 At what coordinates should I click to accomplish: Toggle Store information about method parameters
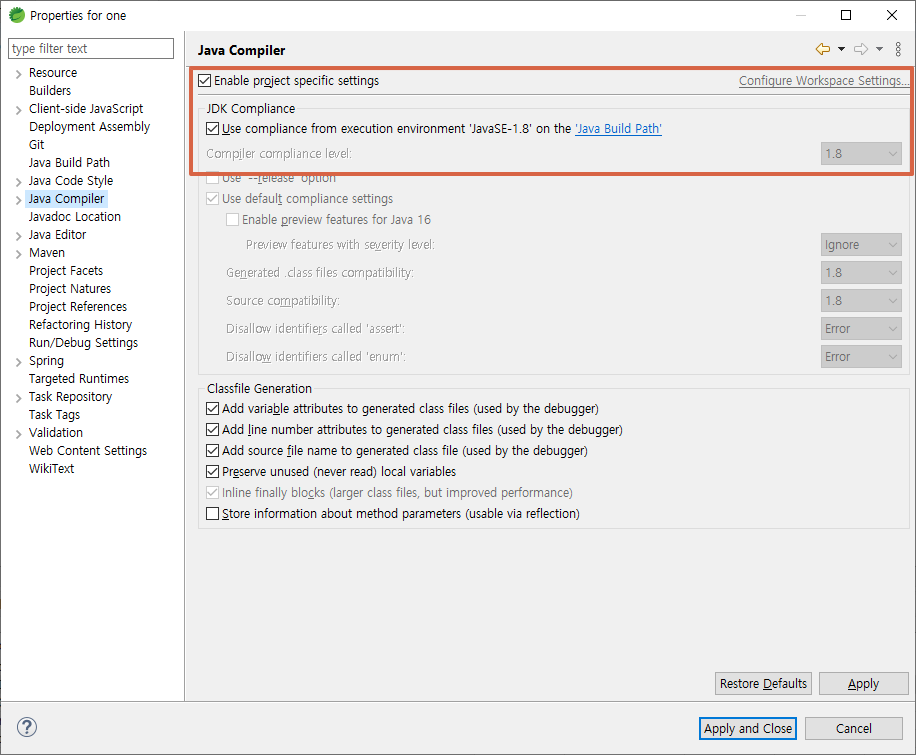point(213,514)
